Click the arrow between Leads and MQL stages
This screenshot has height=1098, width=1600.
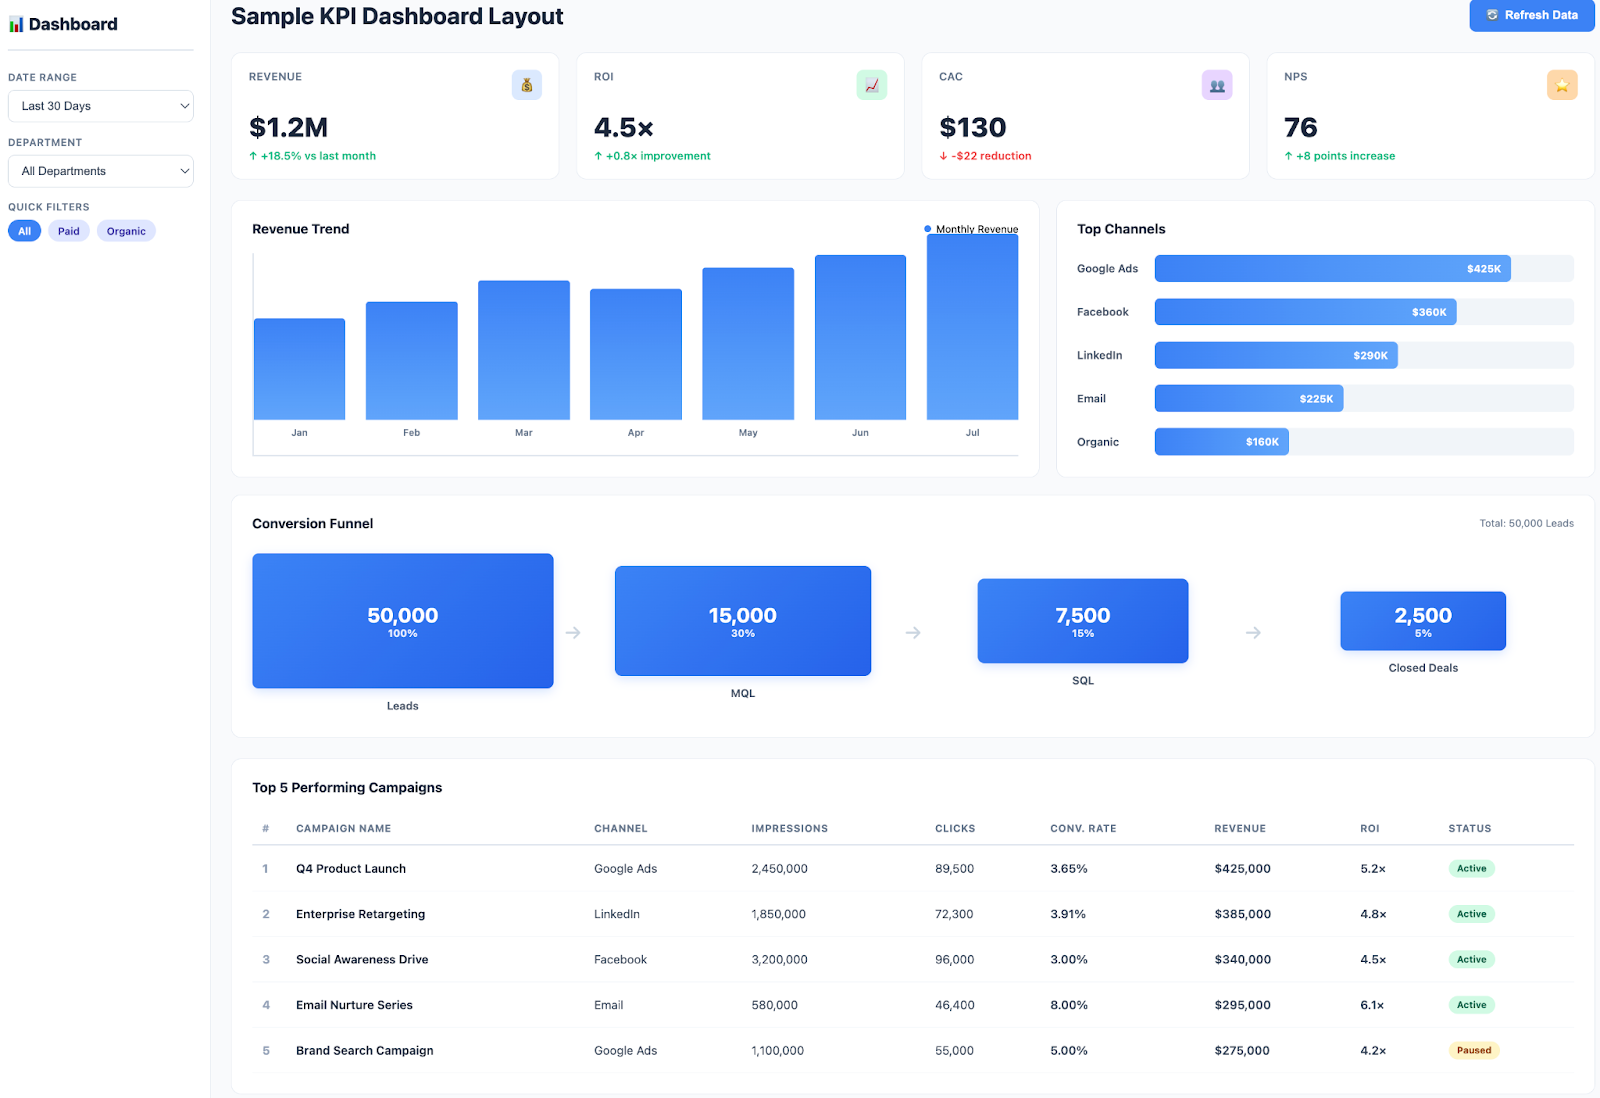click(573, 632)
